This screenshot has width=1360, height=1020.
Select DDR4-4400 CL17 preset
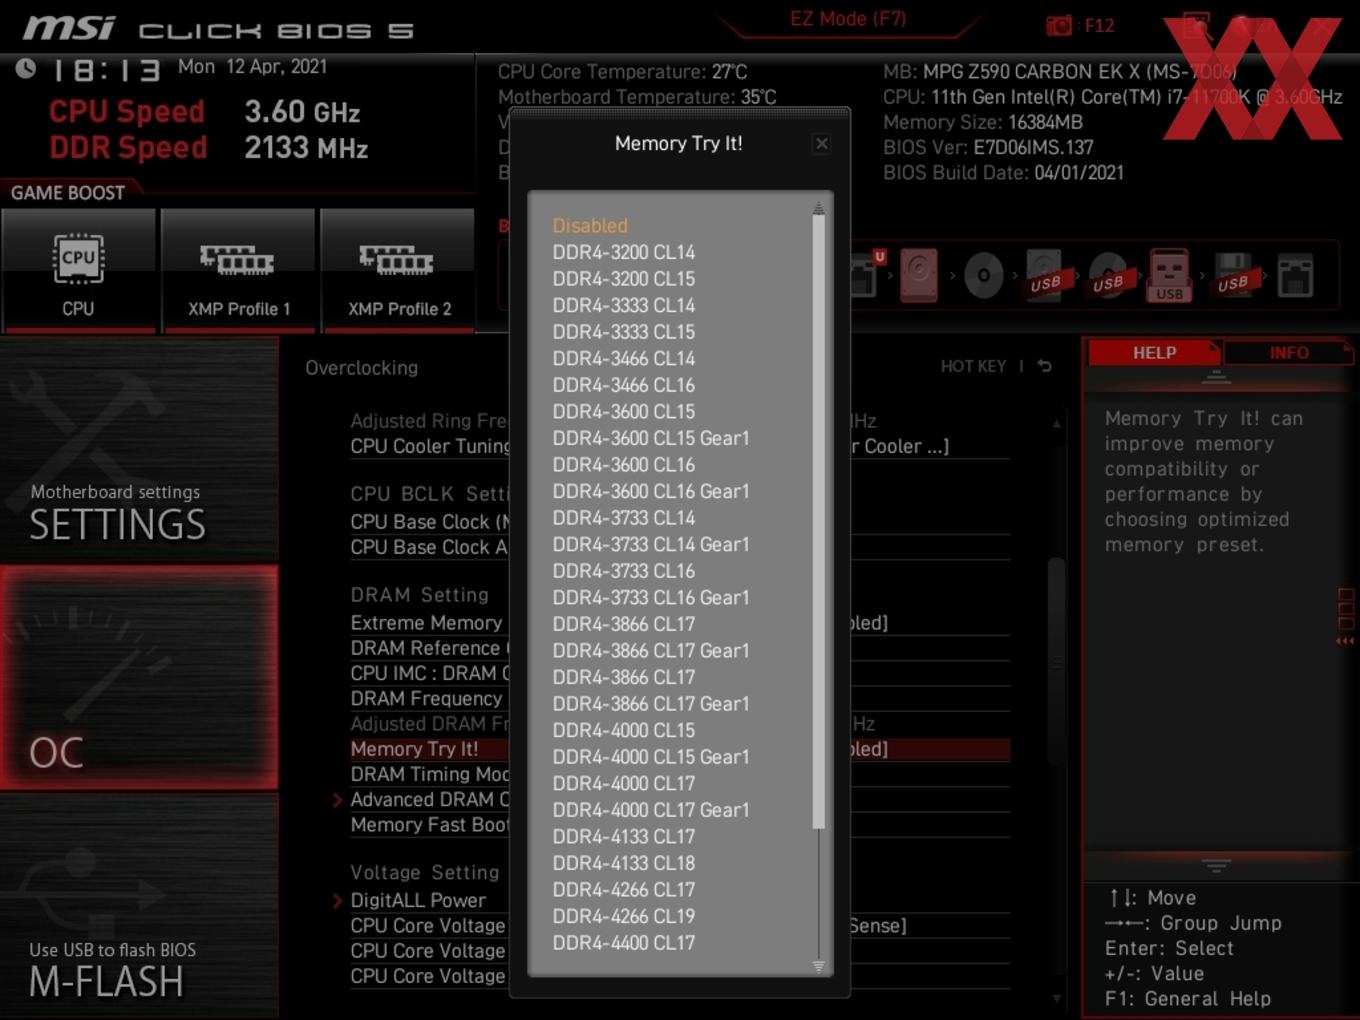pos(624,942)
